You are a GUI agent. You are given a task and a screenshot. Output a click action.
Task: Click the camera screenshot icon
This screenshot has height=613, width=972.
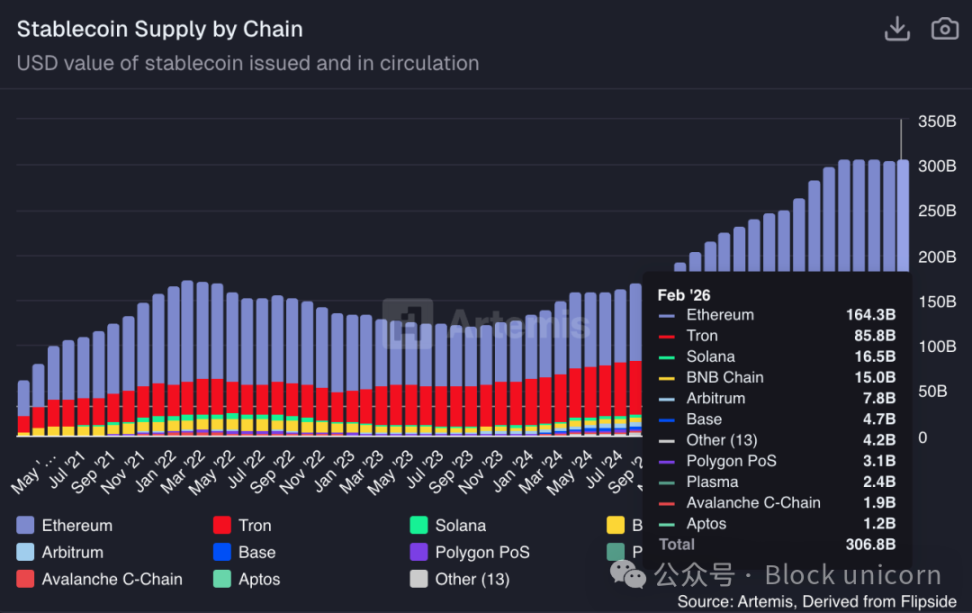(944, 29)
